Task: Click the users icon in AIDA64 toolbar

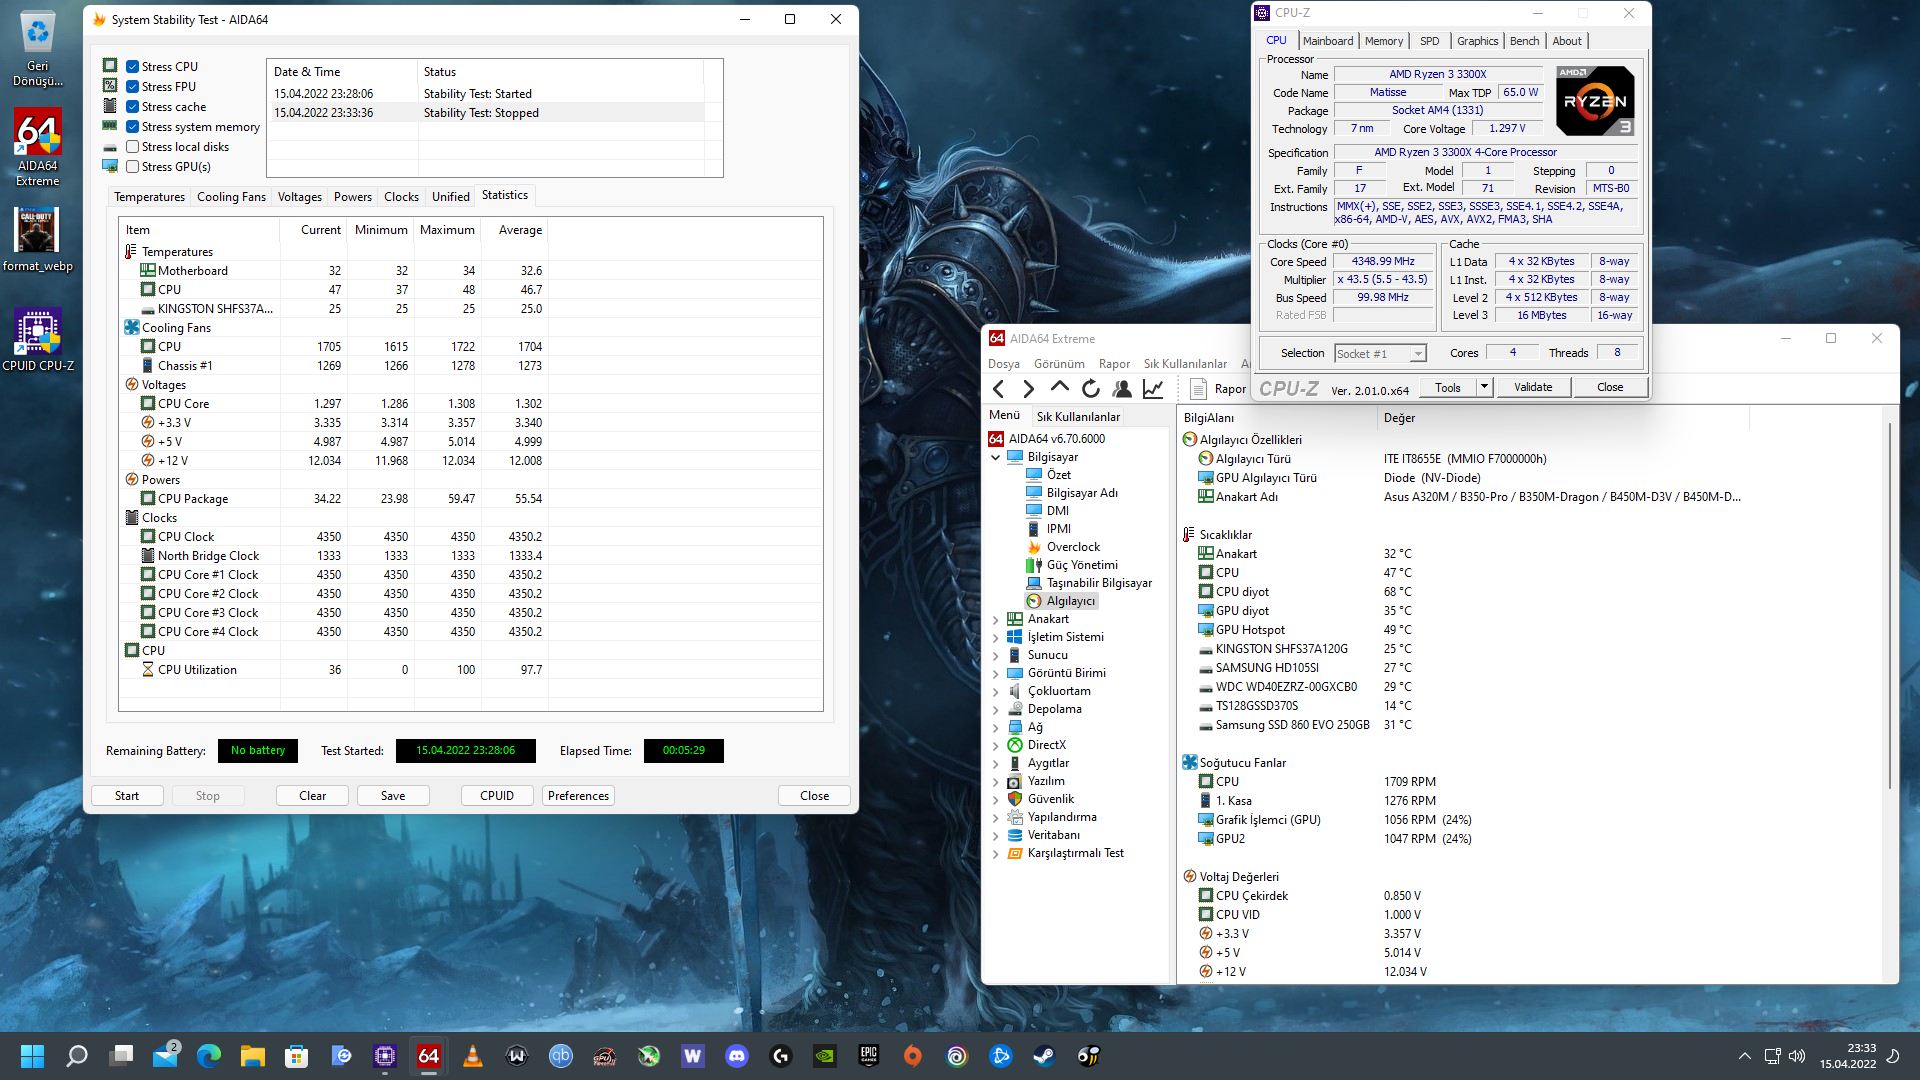Action: 1122,389
